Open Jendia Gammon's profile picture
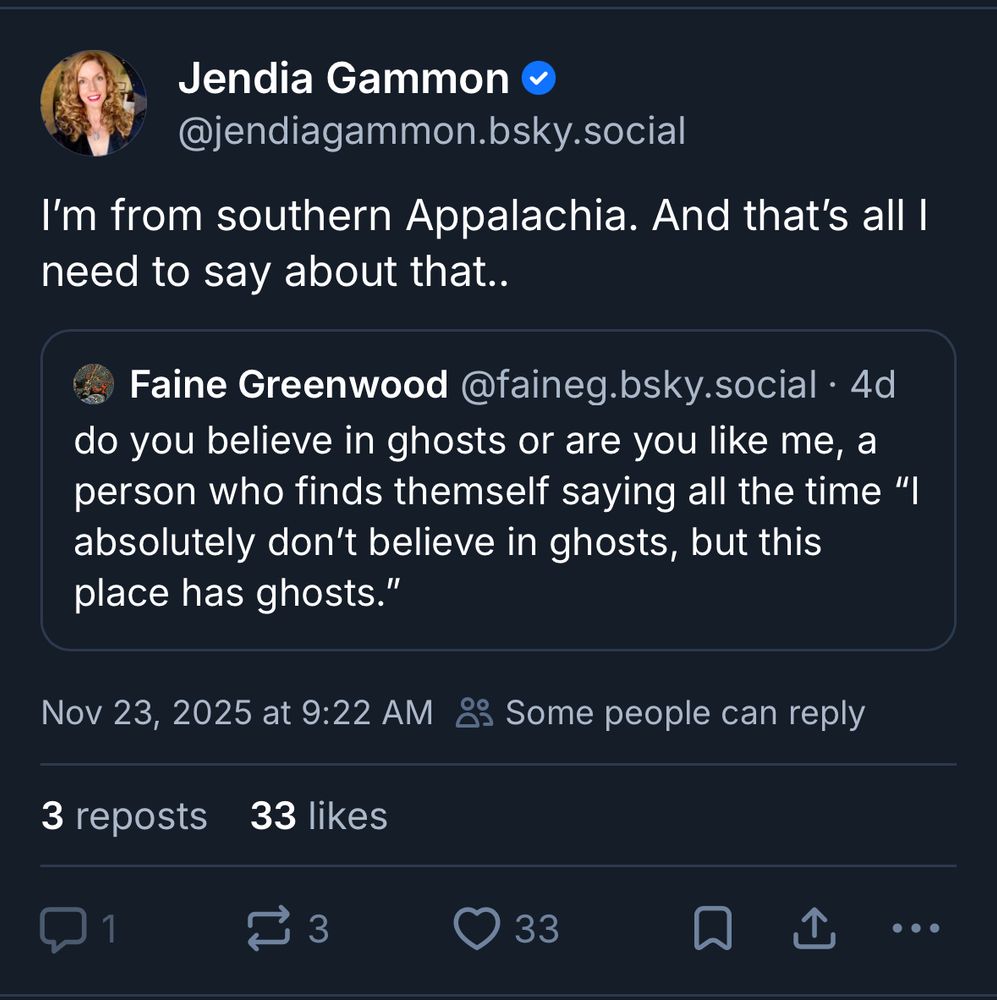The width and height of the screenshot is (997, 1000). (x=93, y=103)
